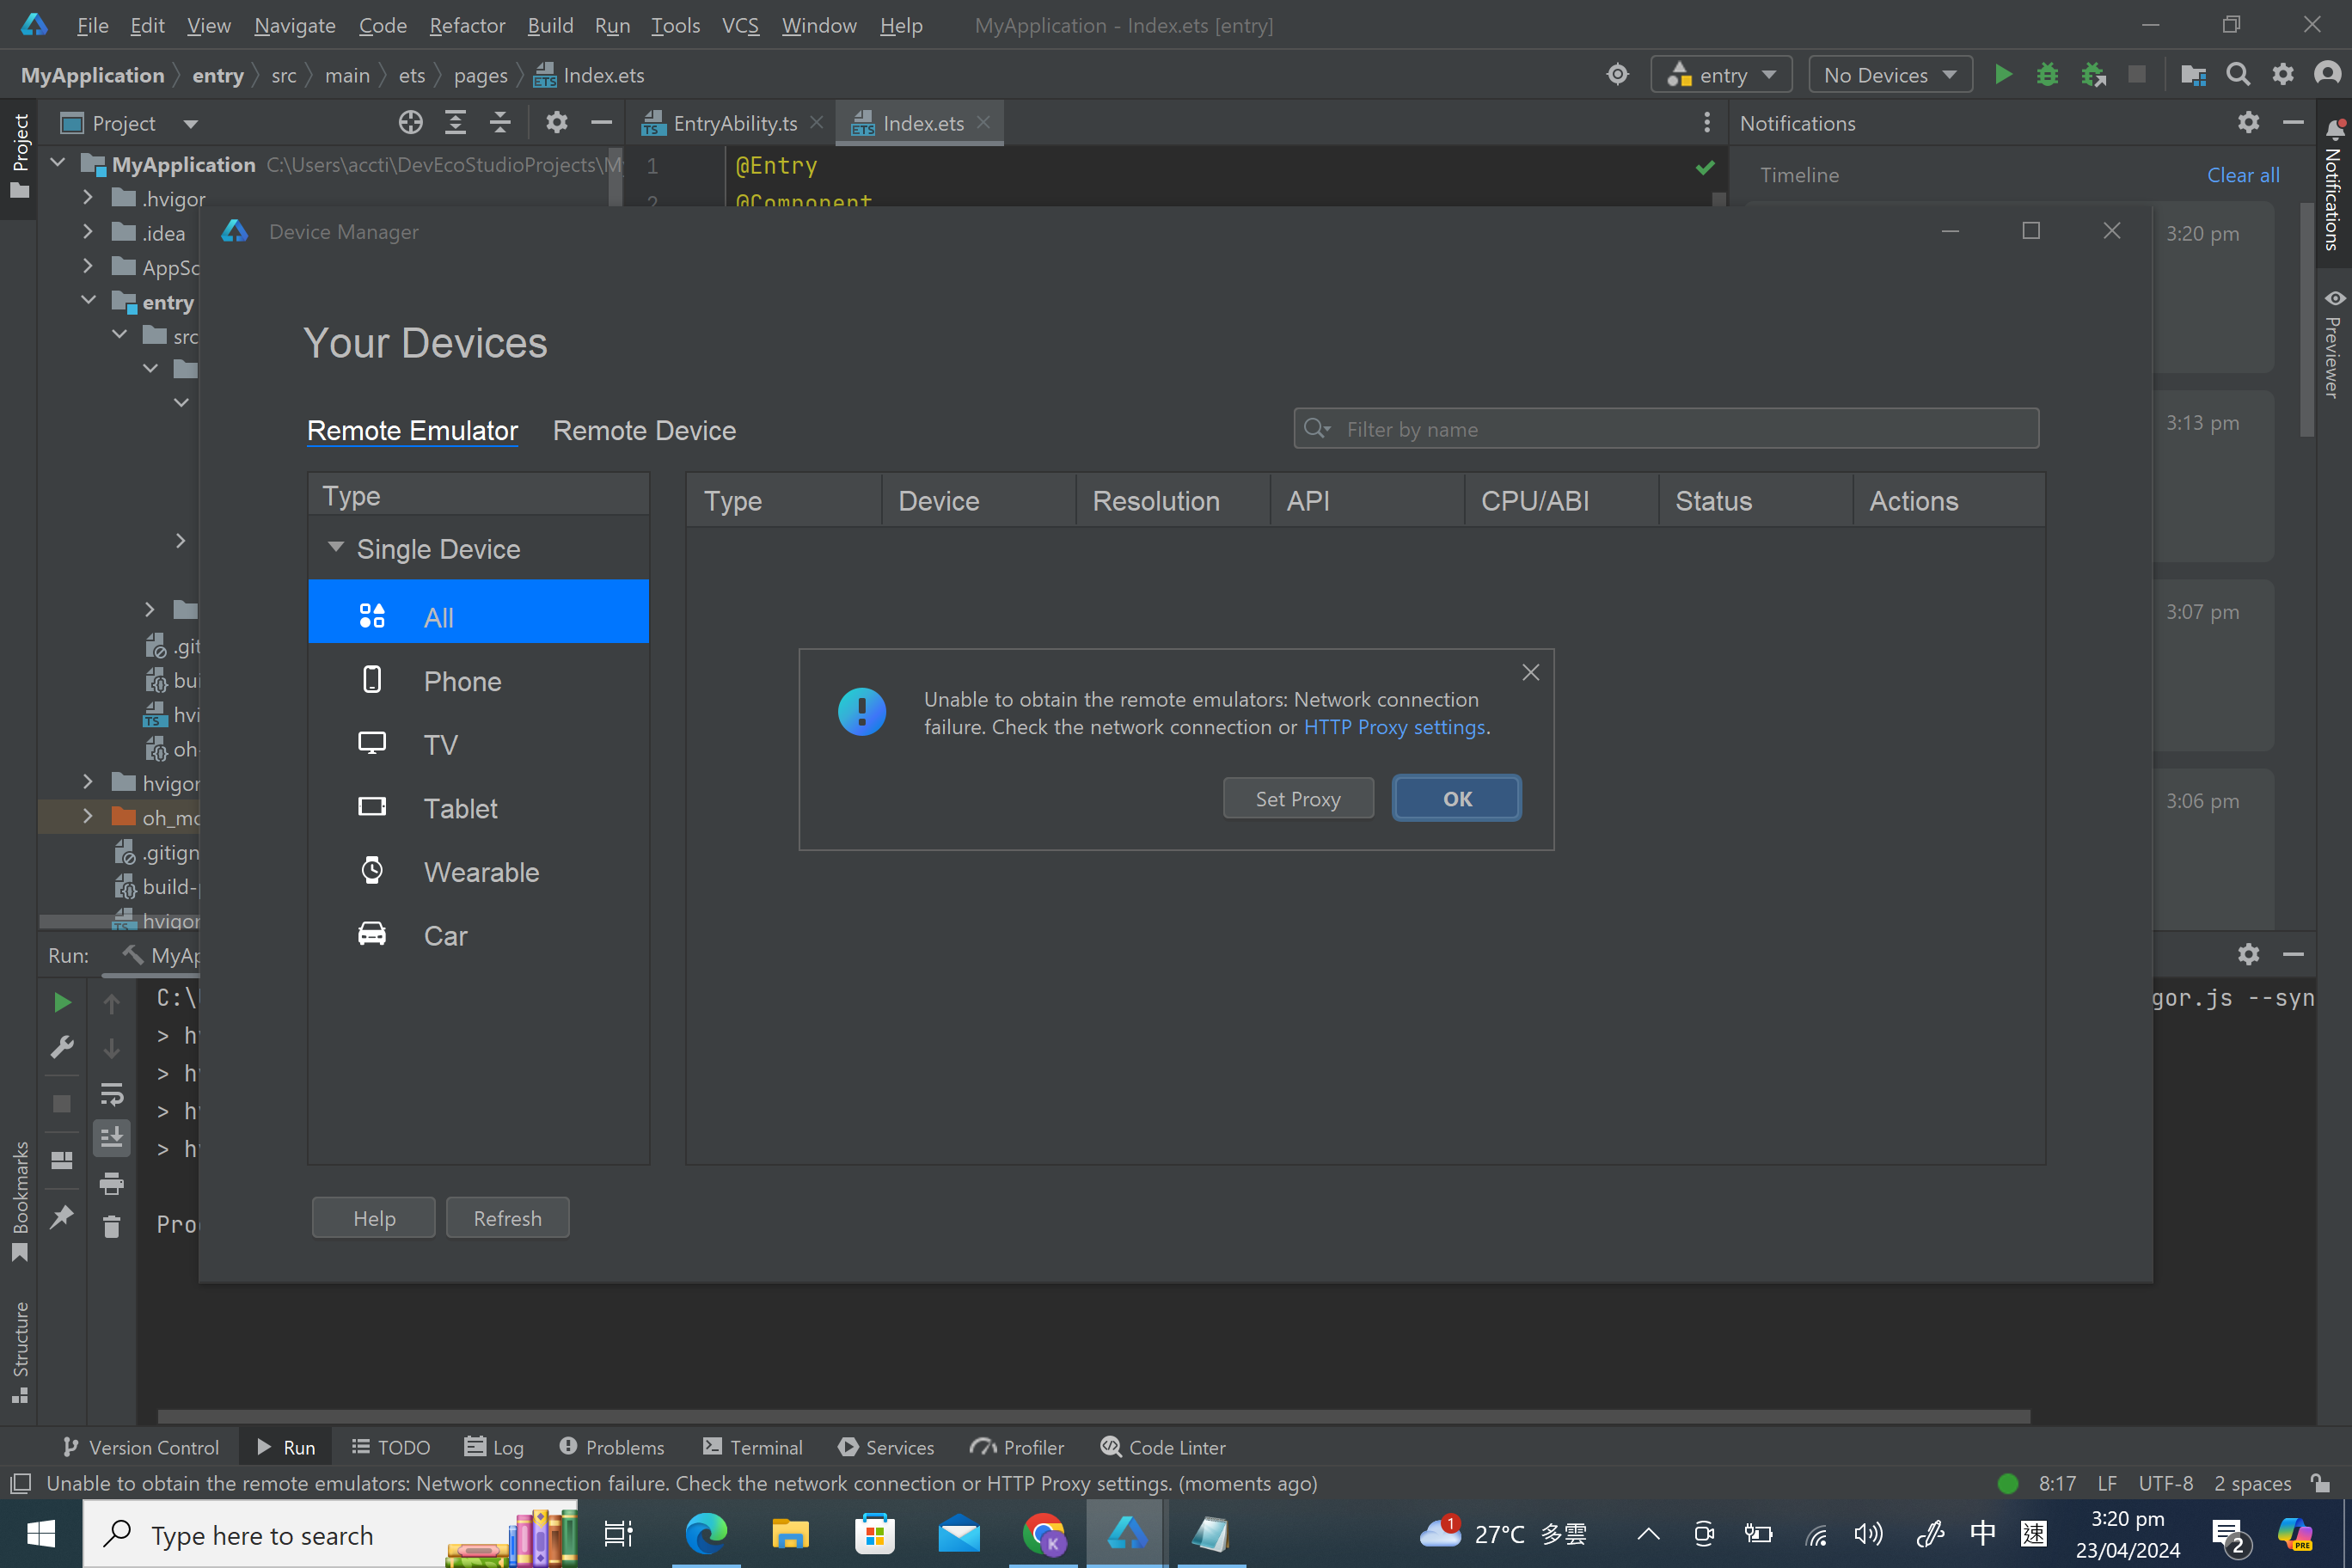2352x1568 pixels.
Task: Click the Expand All icon in Project panel
Action: 455,123
